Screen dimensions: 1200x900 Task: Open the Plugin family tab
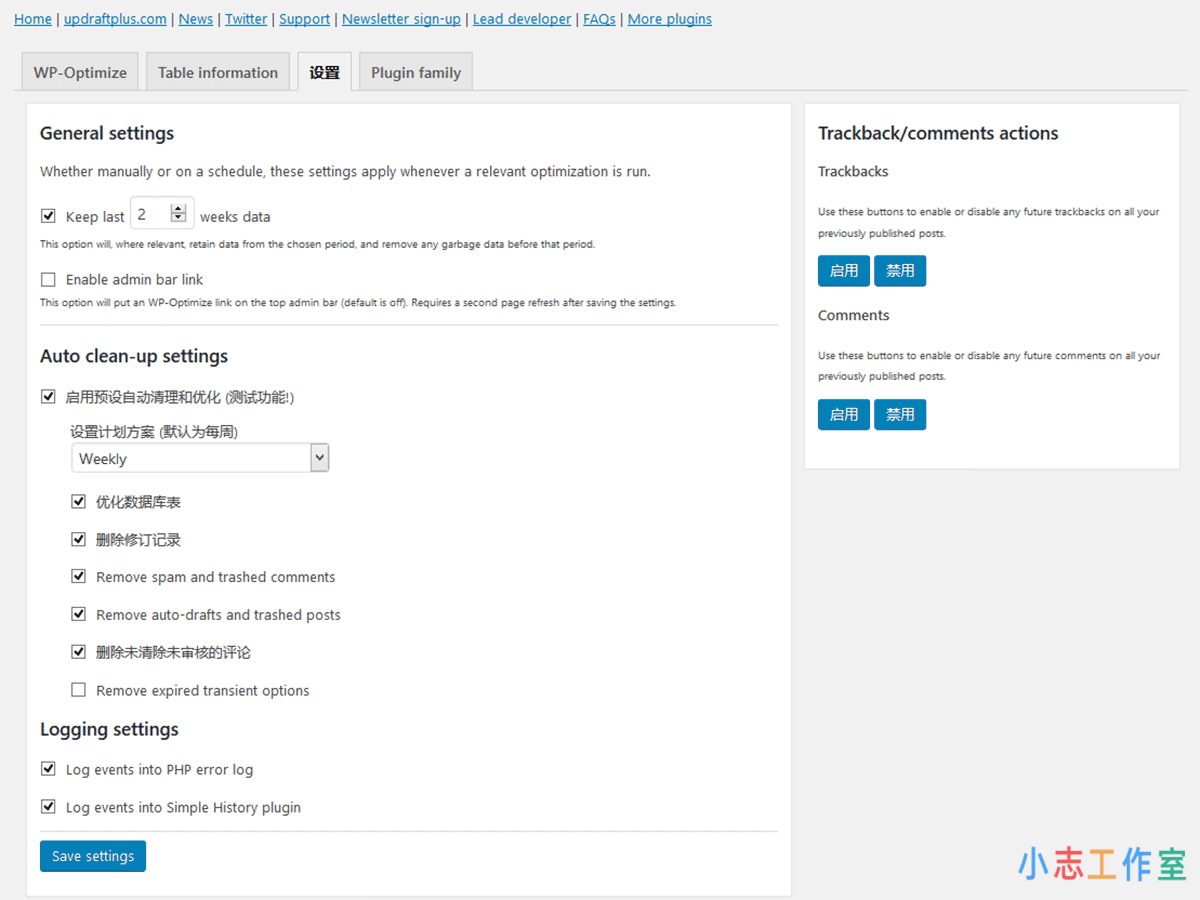coord(415,72)
